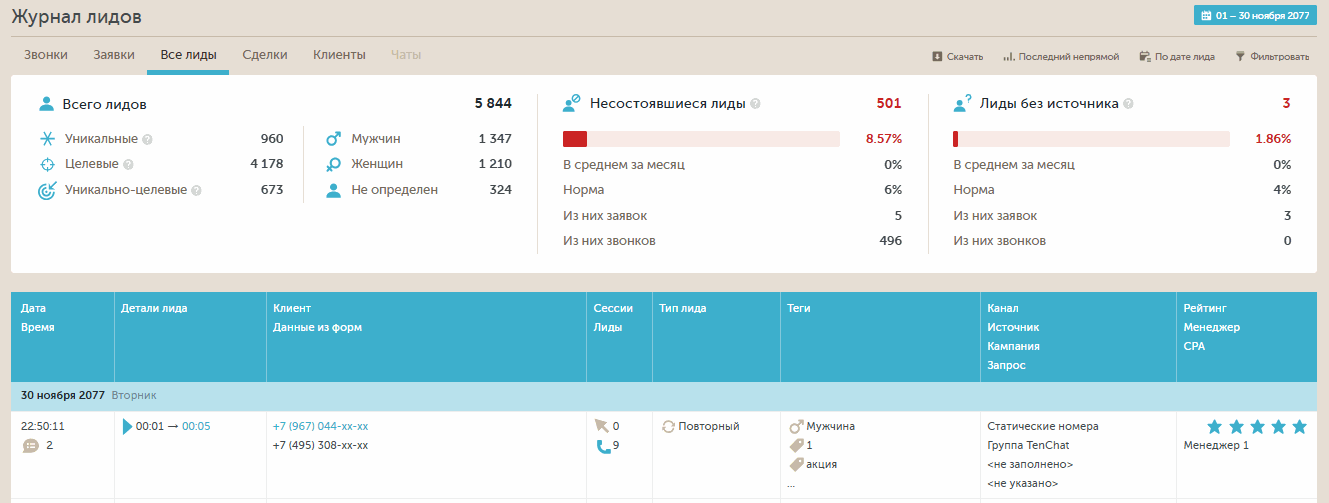Screen dimensions: 1329x503
Task: Click the red 501 failed leads count
Action: [x=889, y=103]
